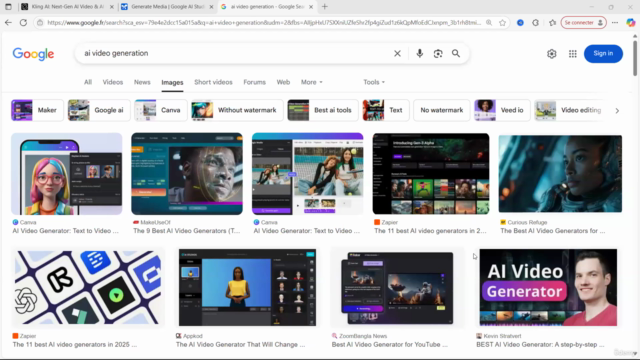This screenshot has width=640, height=360.
Task: Filter results by Without watermark chip
Action: 237,110
